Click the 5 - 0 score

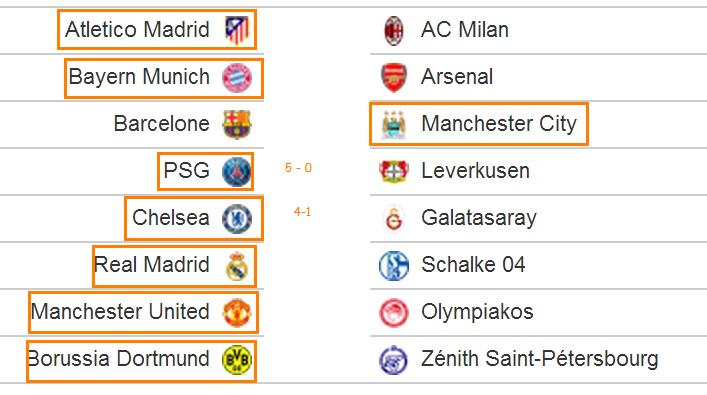298,168
